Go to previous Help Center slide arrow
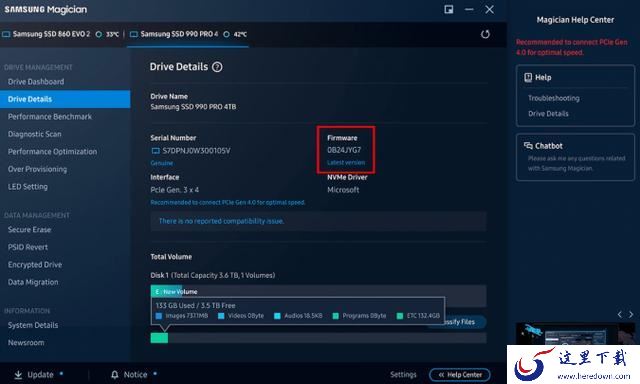The image size is (640, 384). point(620,314)
